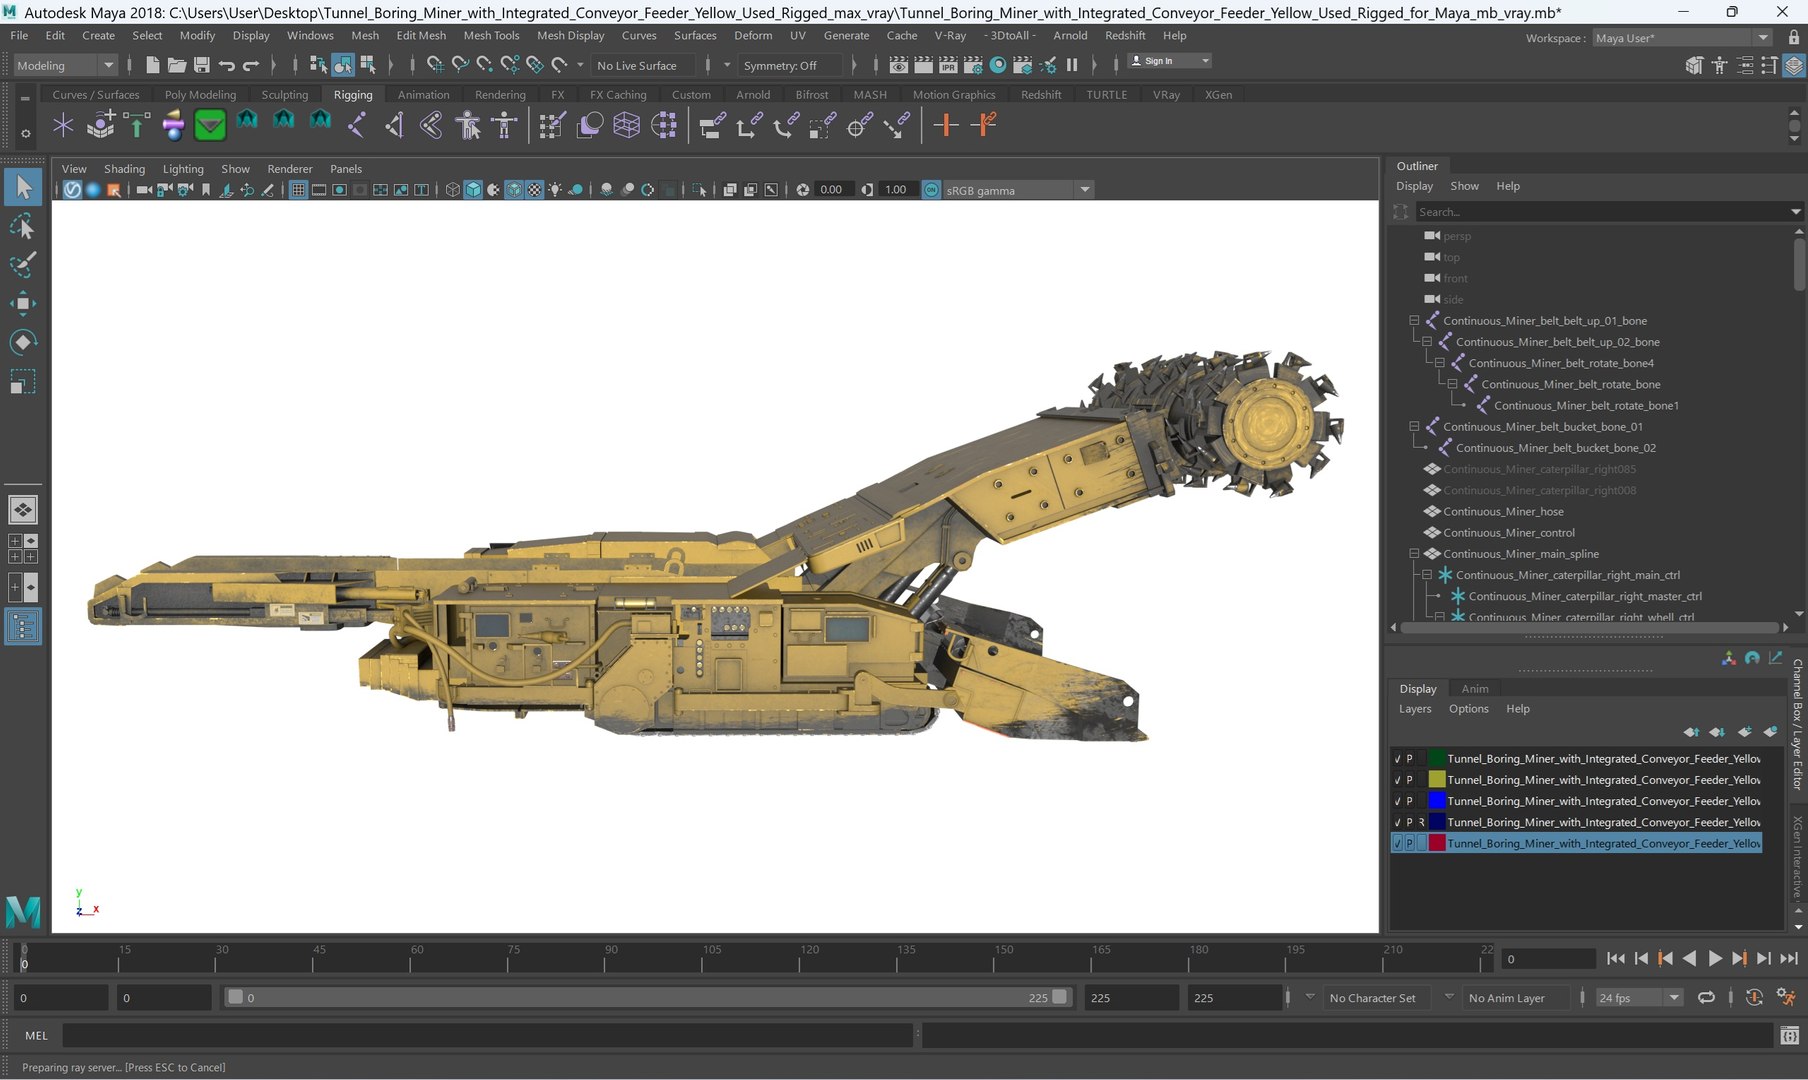
Task: Toggle visibility of olive-yellow display layer
Action: click(x=1397, y=780)
